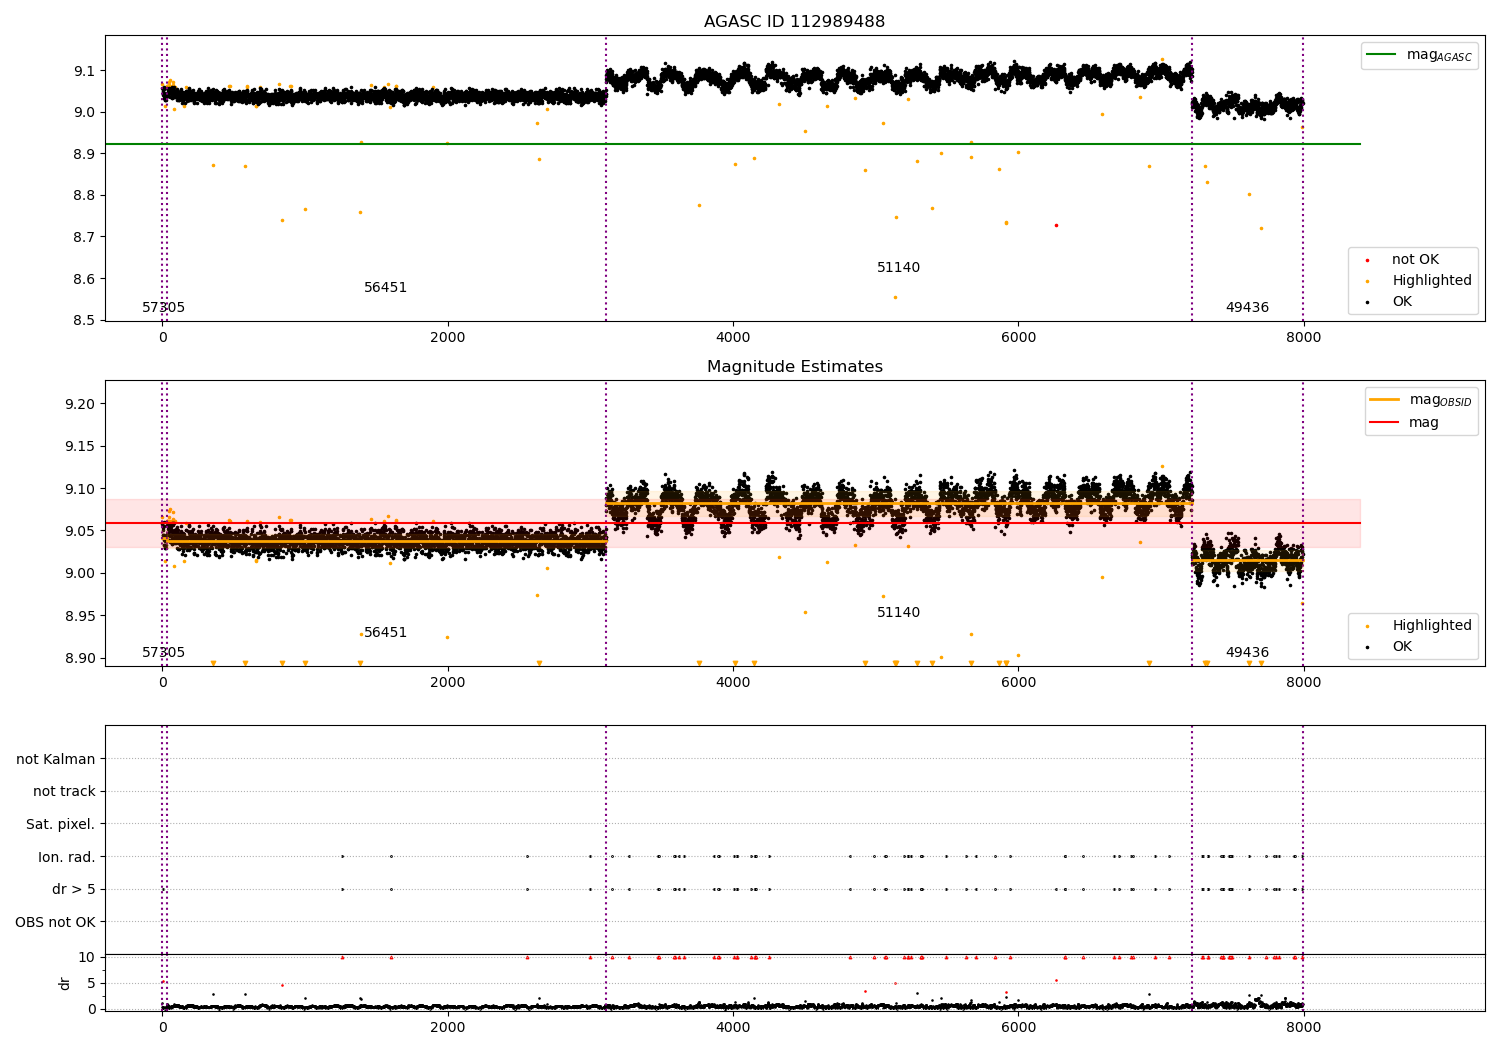Click the lowest orange point near 8.55 in top panel
Viewport: 1500px width, 1050px height.
(x=895, y=297)
